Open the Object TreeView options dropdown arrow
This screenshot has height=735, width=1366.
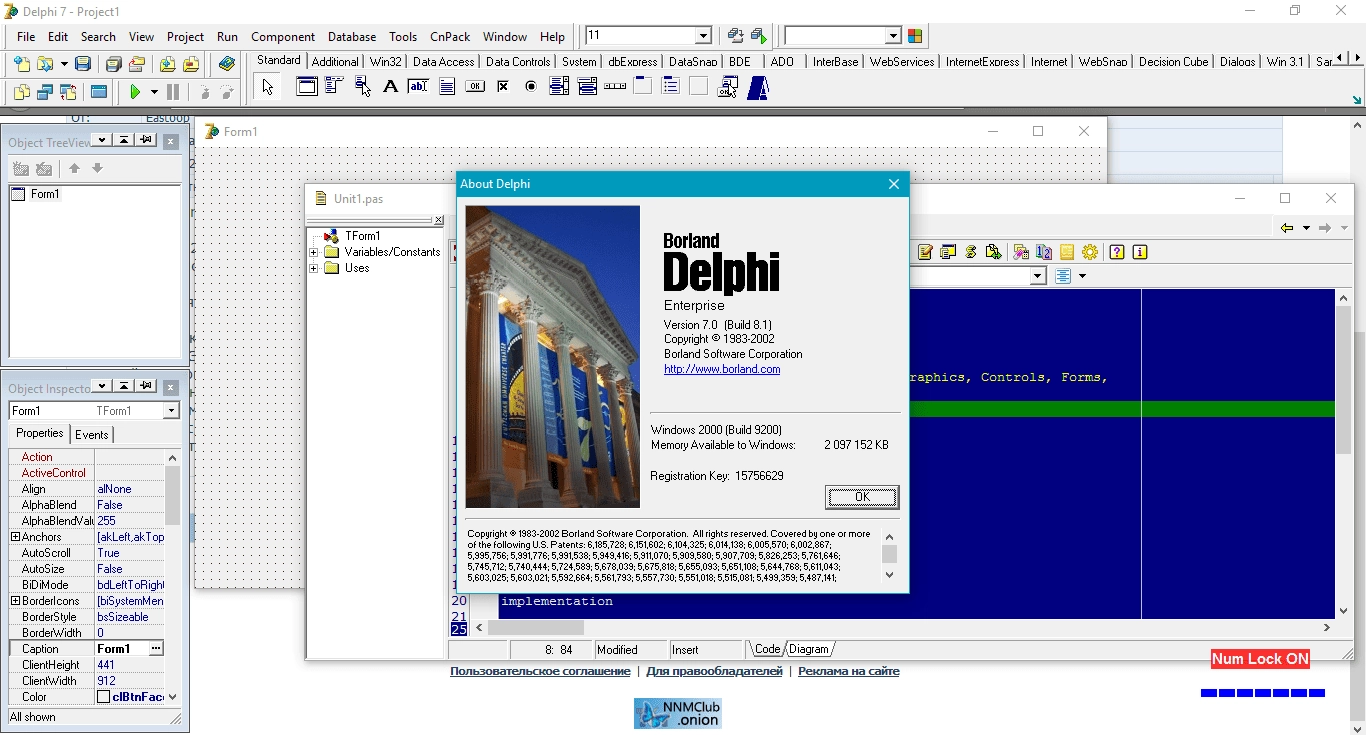pyautogui.click(x=102, y=140)
